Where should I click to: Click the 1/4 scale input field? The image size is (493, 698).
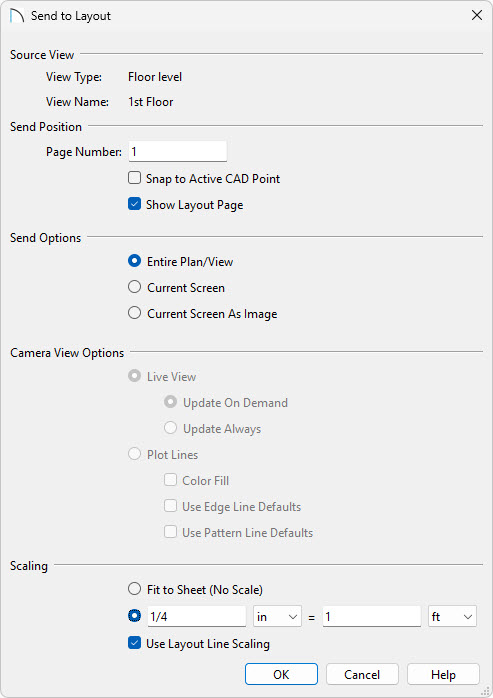point(196,617)
